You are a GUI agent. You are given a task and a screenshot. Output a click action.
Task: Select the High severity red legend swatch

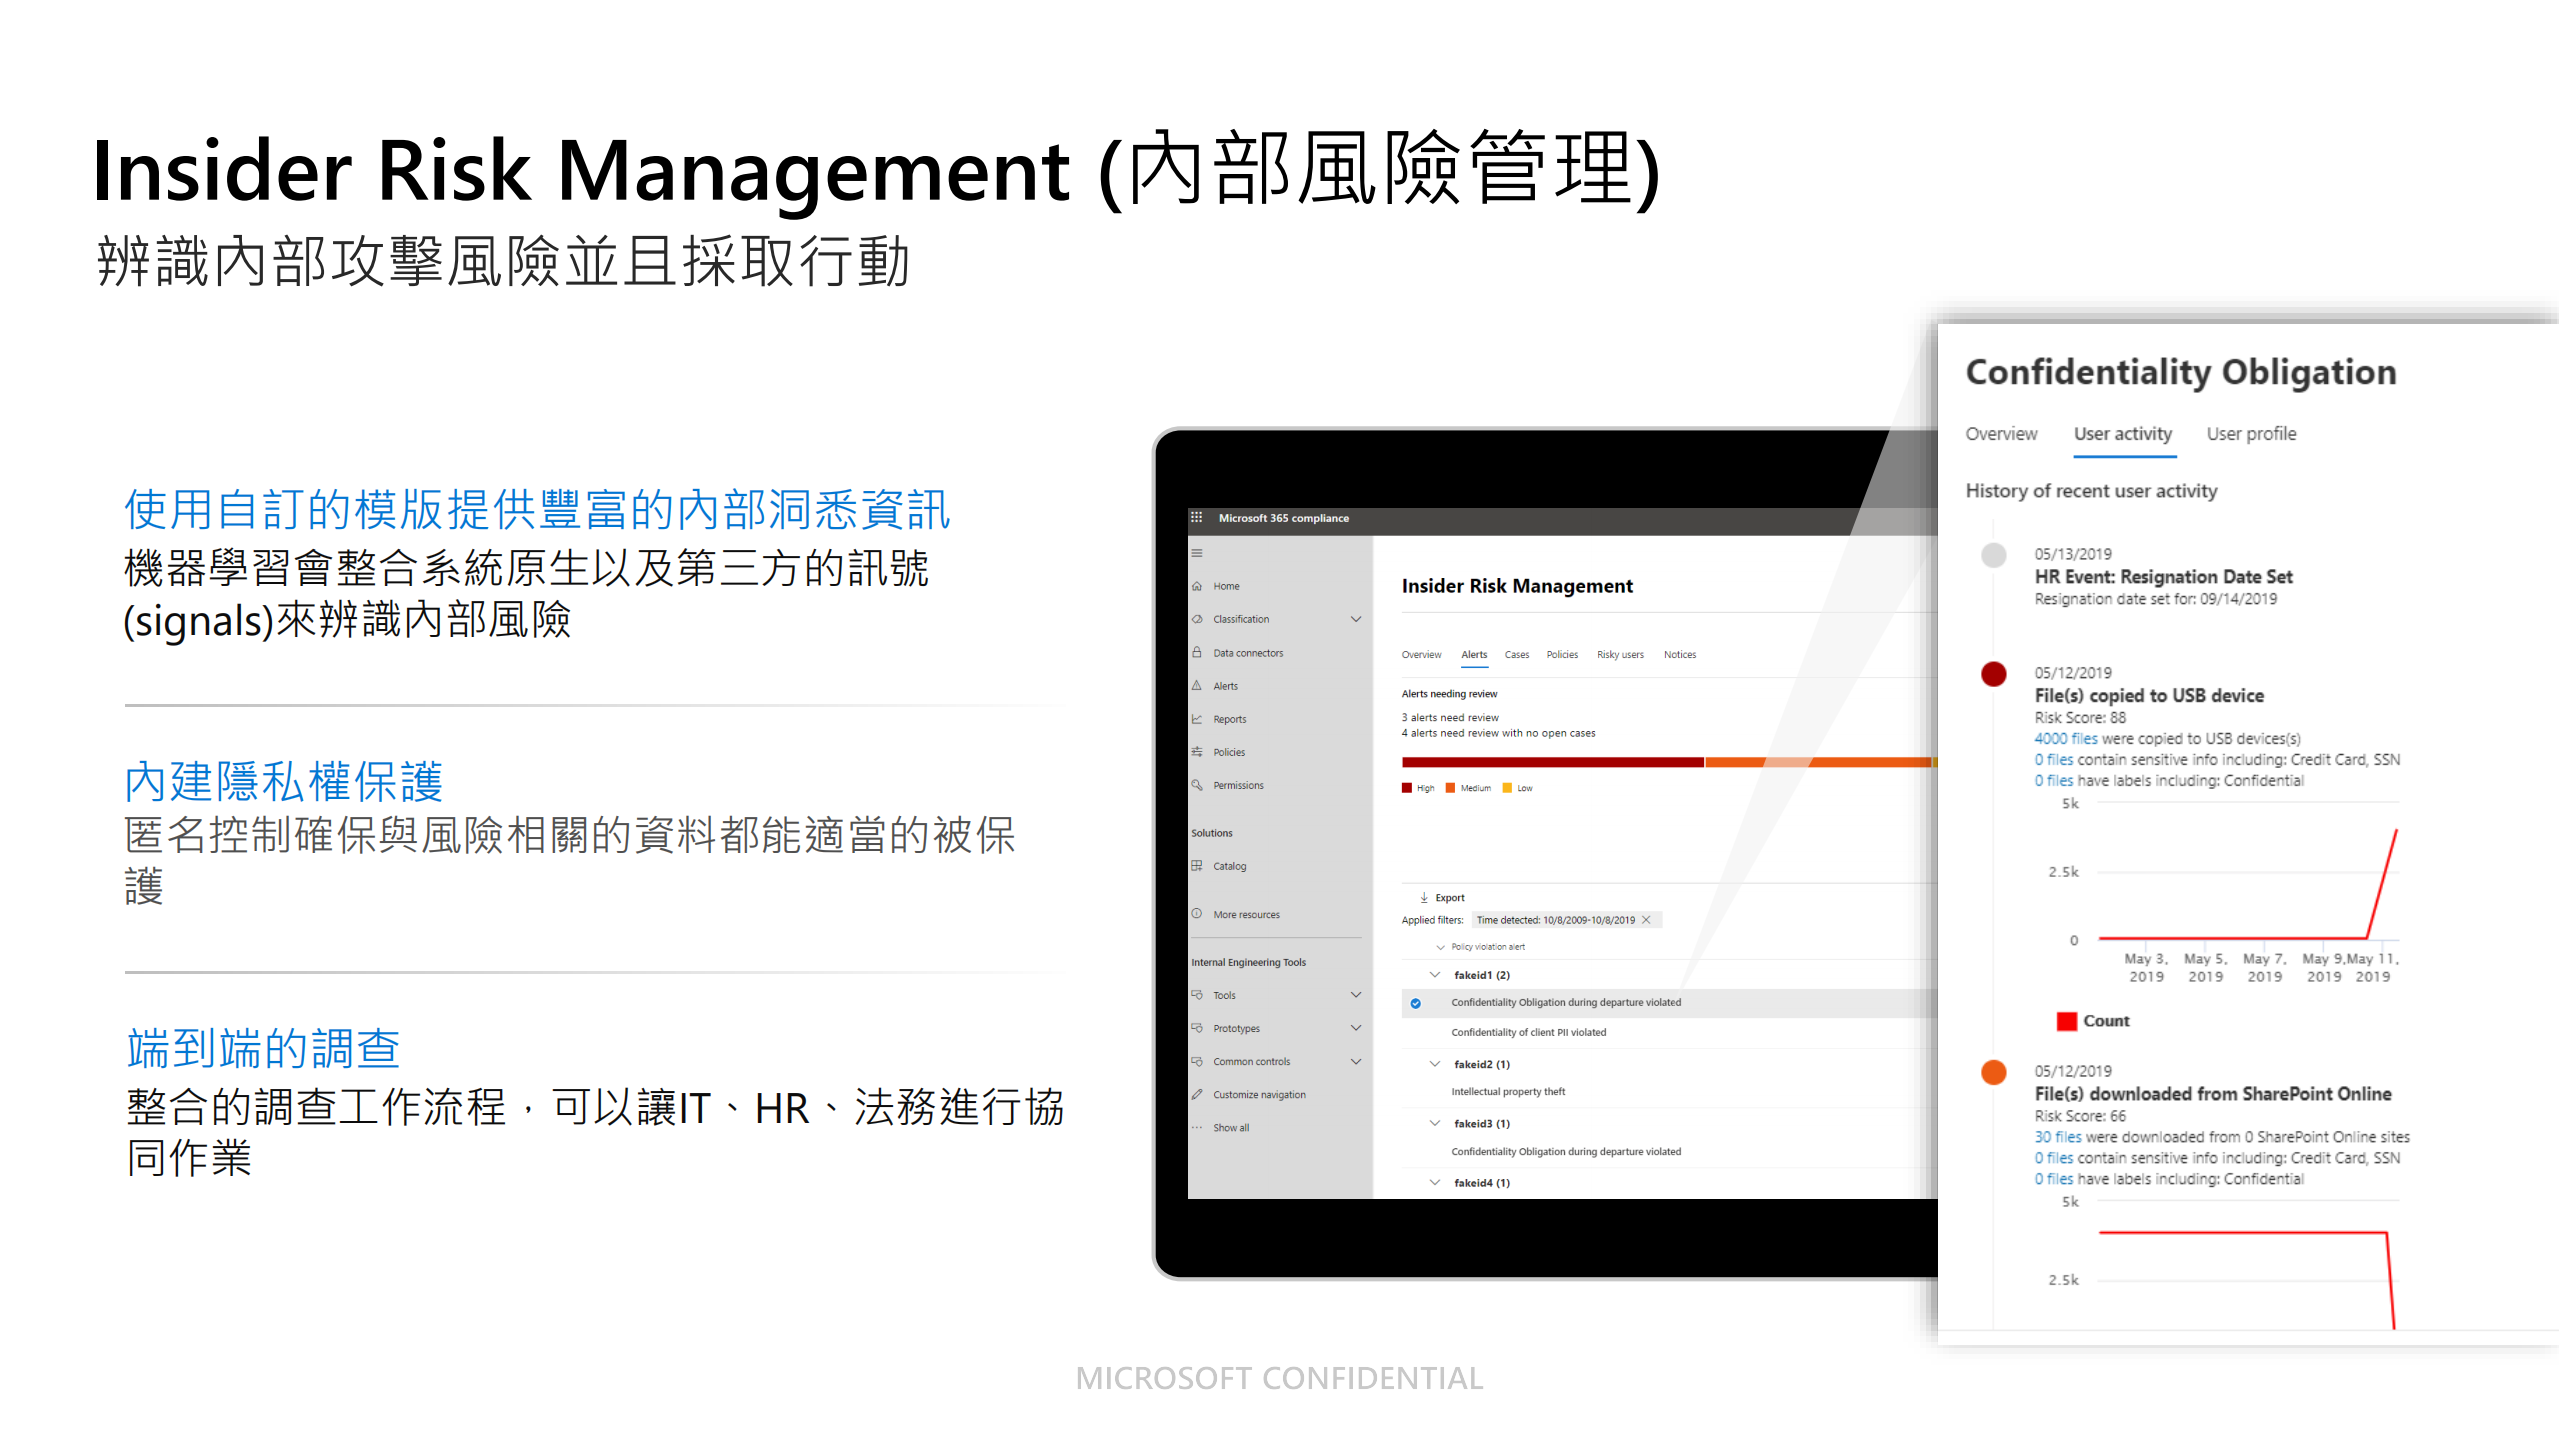(1408, 788)
